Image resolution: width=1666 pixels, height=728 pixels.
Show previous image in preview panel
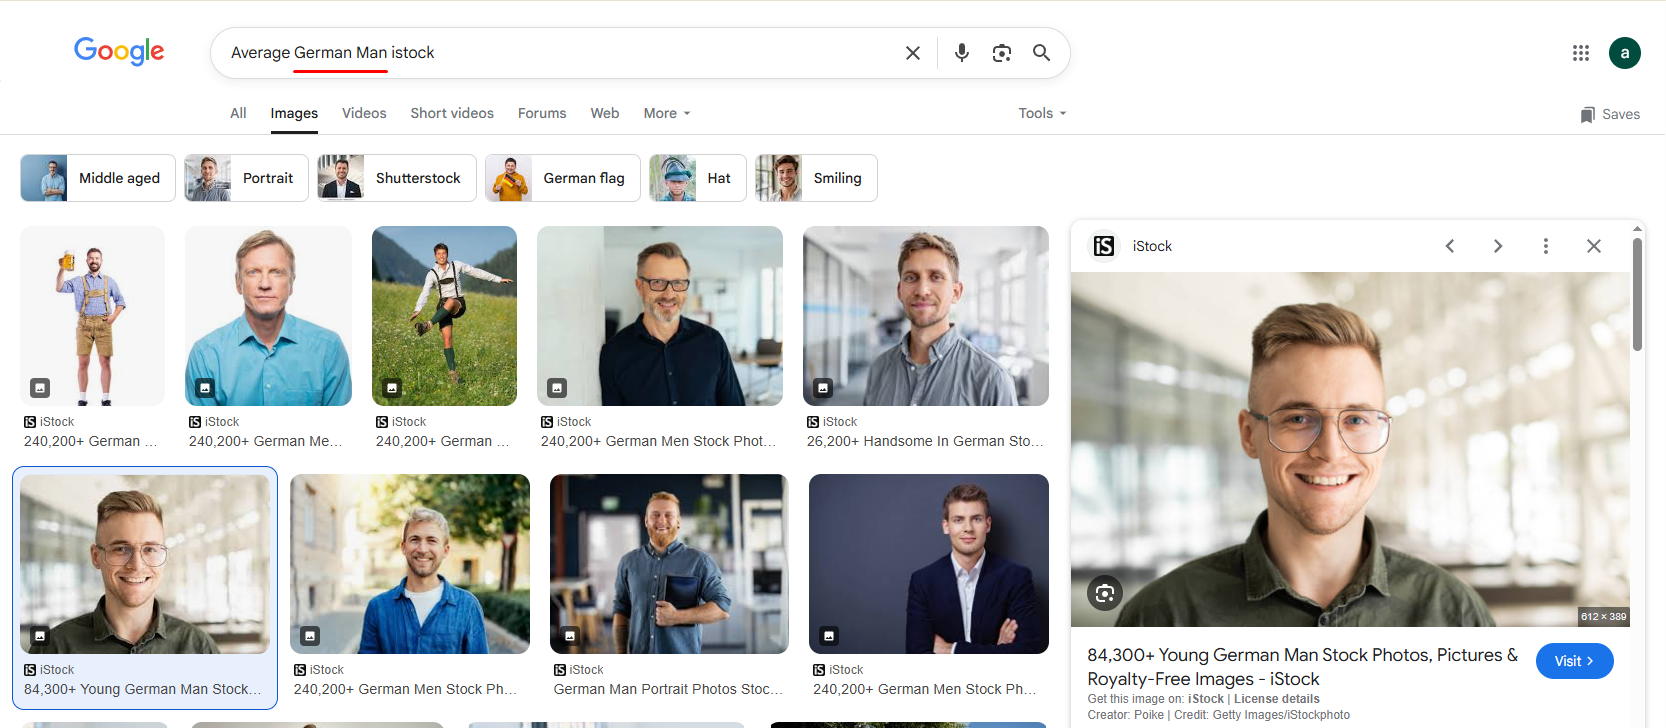pos(1449,246)
